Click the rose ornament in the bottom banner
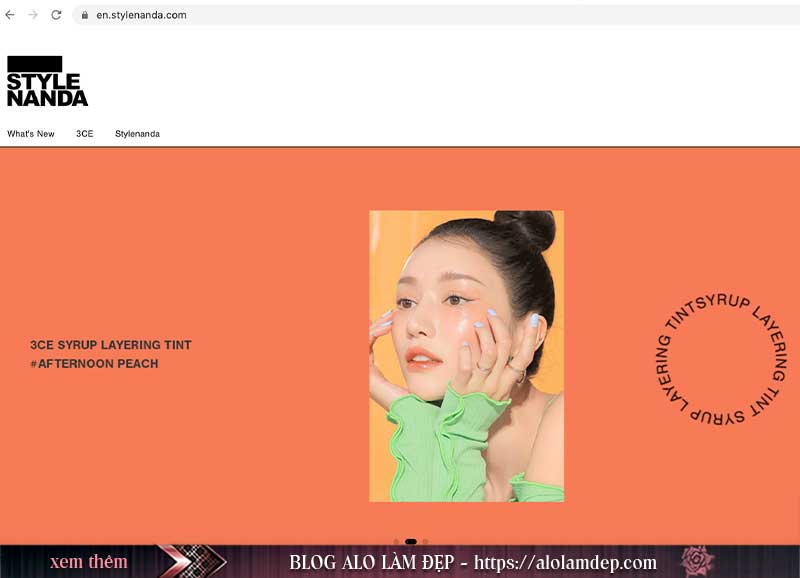Image resolution: width=800 pixels, height=578 pixels. click(695, 561)
